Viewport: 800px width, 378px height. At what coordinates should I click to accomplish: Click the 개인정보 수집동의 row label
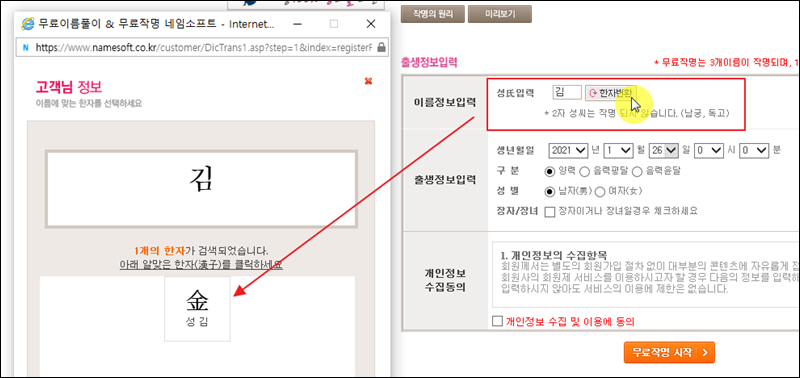[x=444, y=279]
